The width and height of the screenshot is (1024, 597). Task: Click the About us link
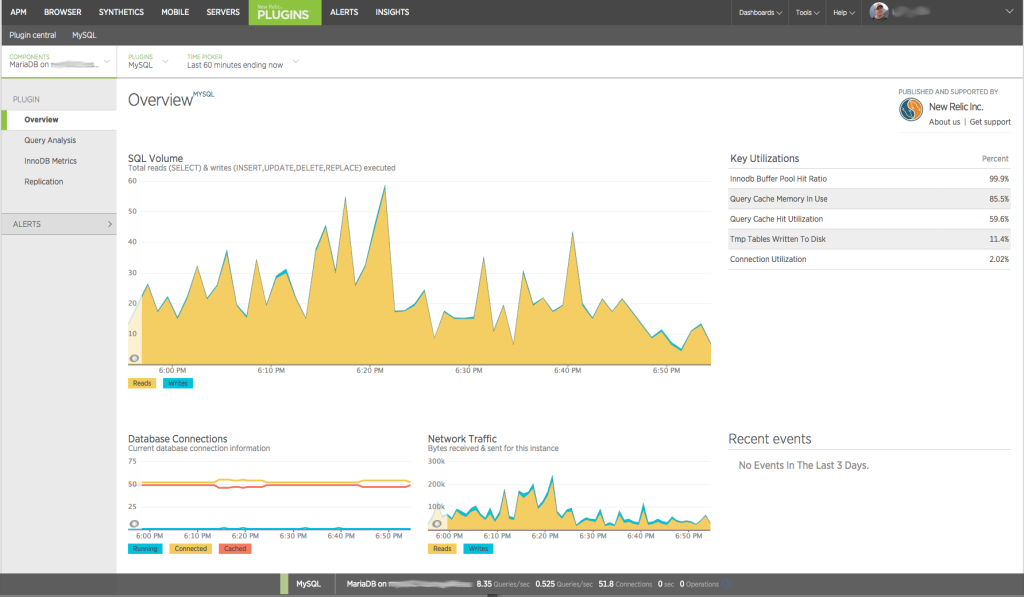click(944, 122)
